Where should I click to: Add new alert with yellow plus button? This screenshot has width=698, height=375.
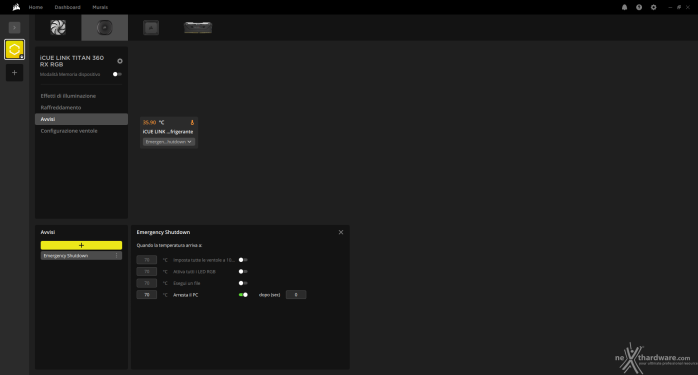81,245
